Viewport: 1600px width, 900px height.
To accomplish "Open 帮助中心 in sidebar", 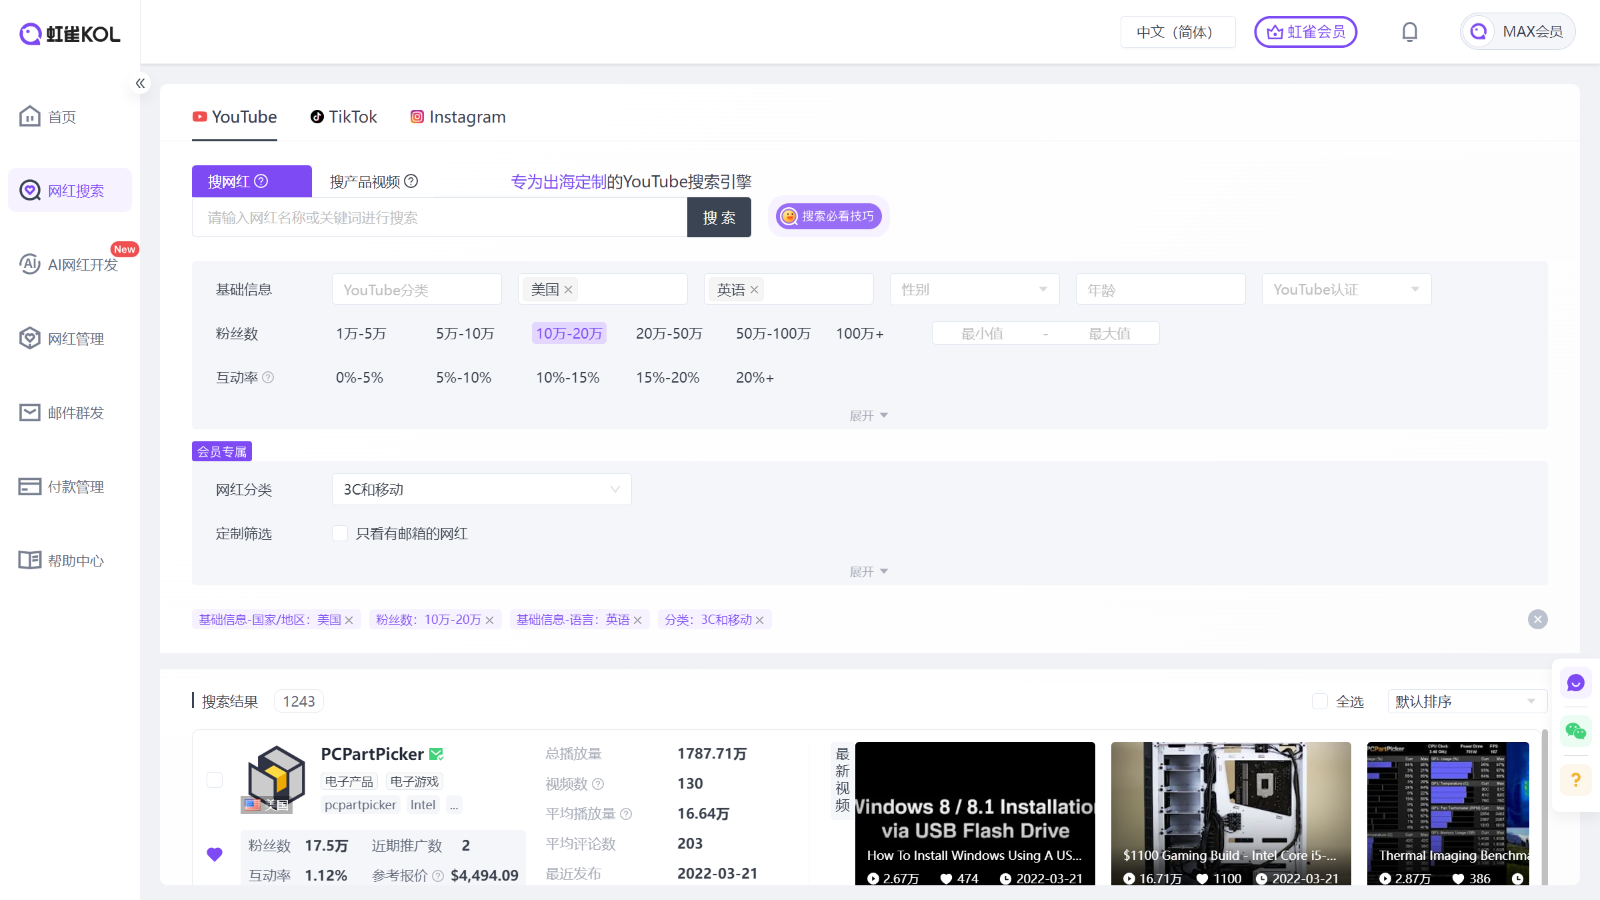I will [x=70, y=560].
